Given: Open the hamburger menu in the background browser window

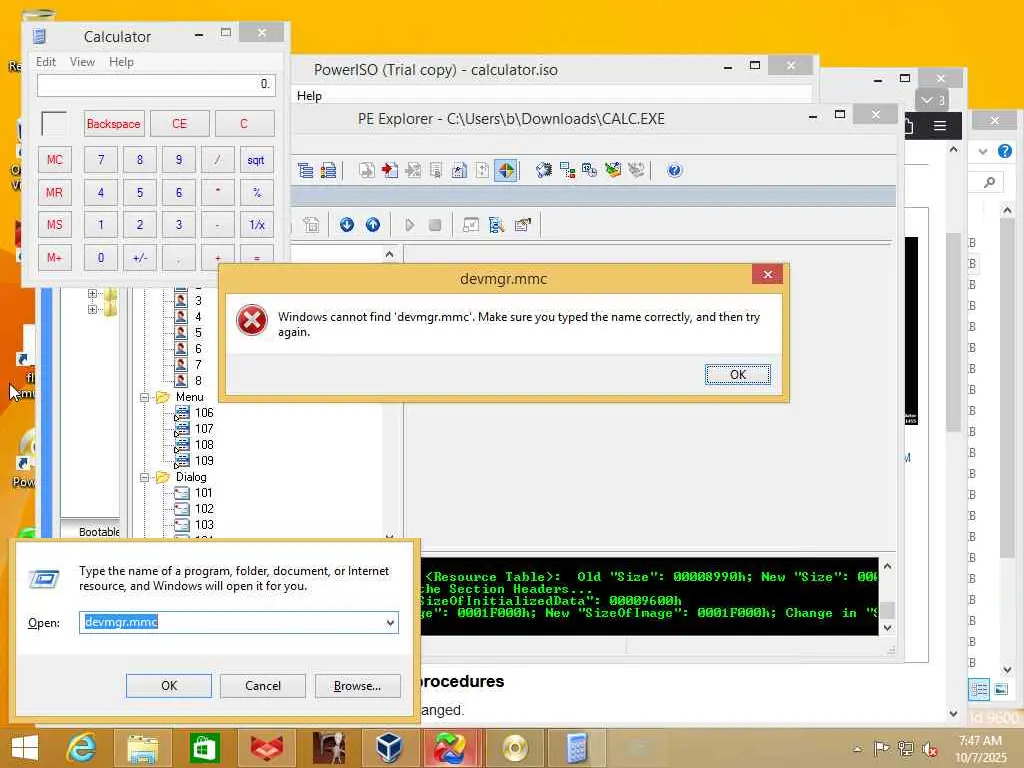Looking at the screenshot, I should pos(940,125).
